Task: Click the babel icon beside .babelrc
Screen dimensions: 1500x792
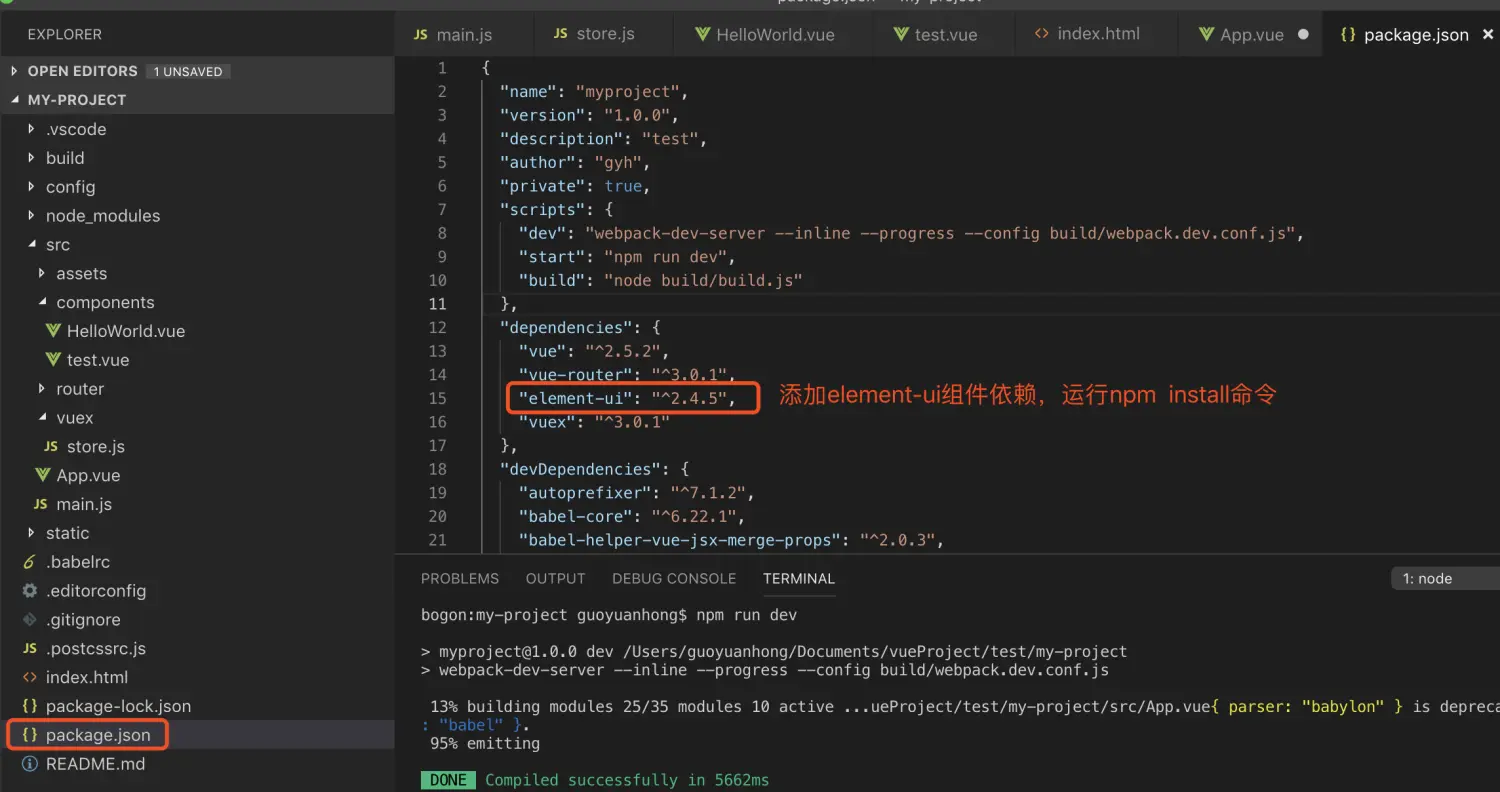Action: (30, 562)
